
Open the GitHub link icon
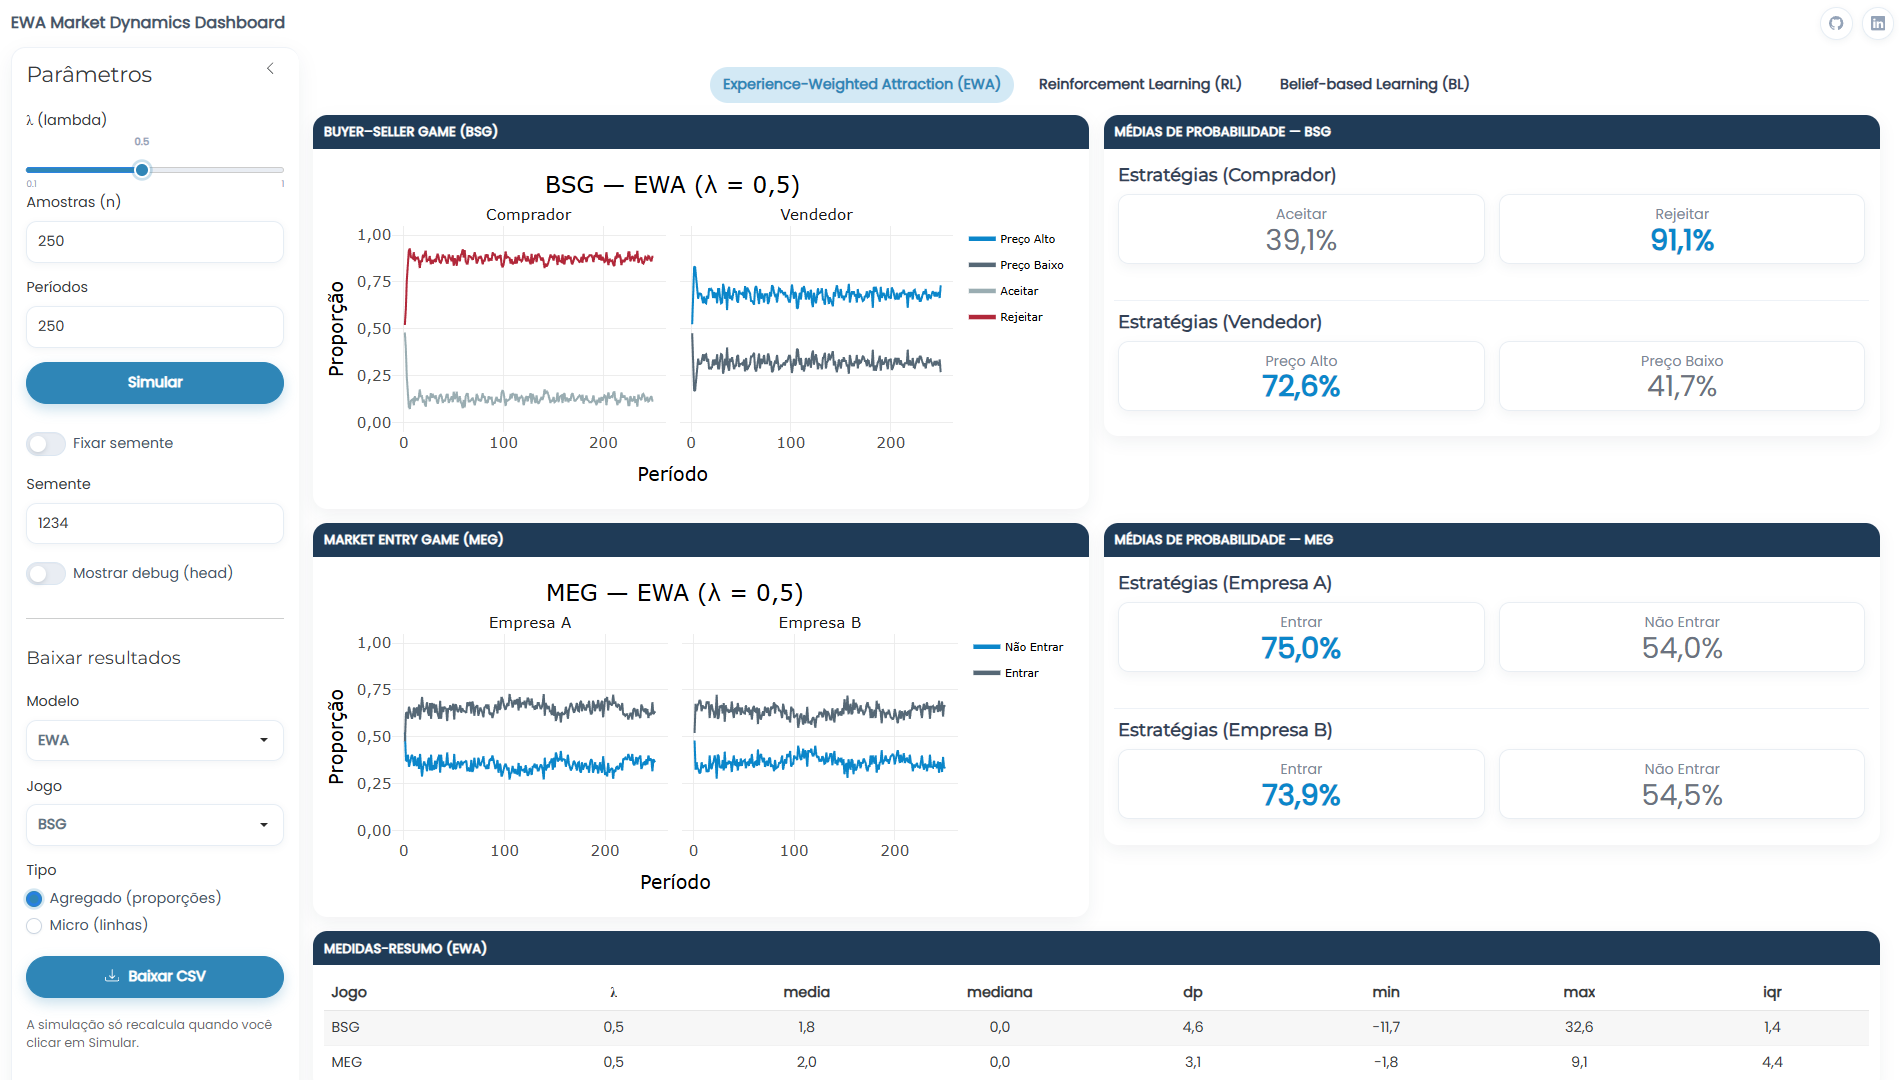pyautogui.click(x=1836, y=23)
